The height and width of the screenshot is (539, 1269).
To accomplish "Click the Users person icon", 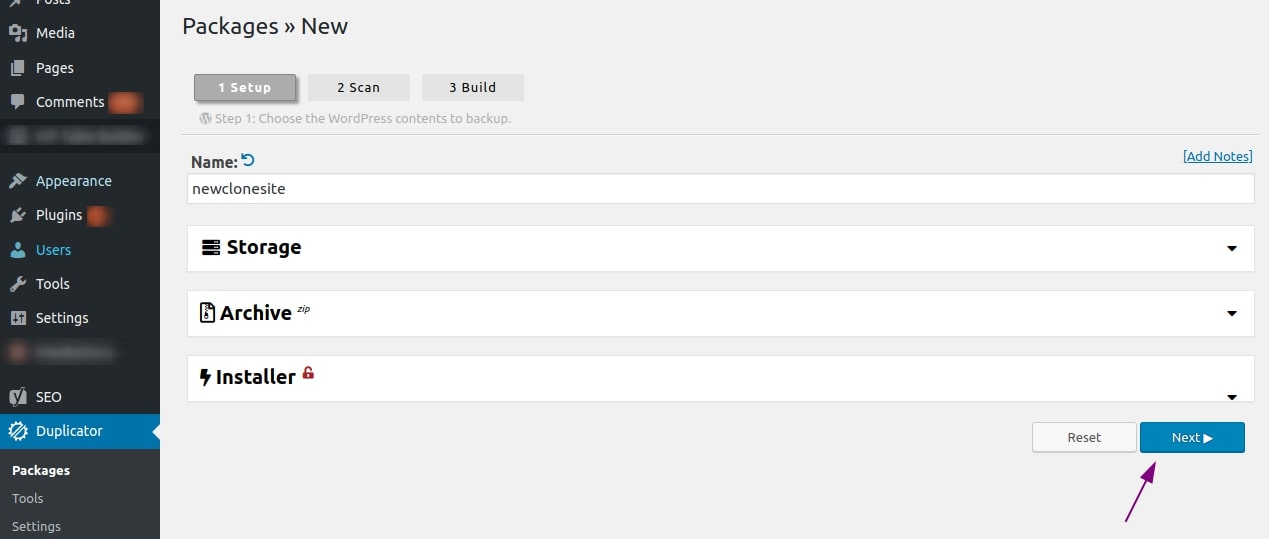I will 18,250.
